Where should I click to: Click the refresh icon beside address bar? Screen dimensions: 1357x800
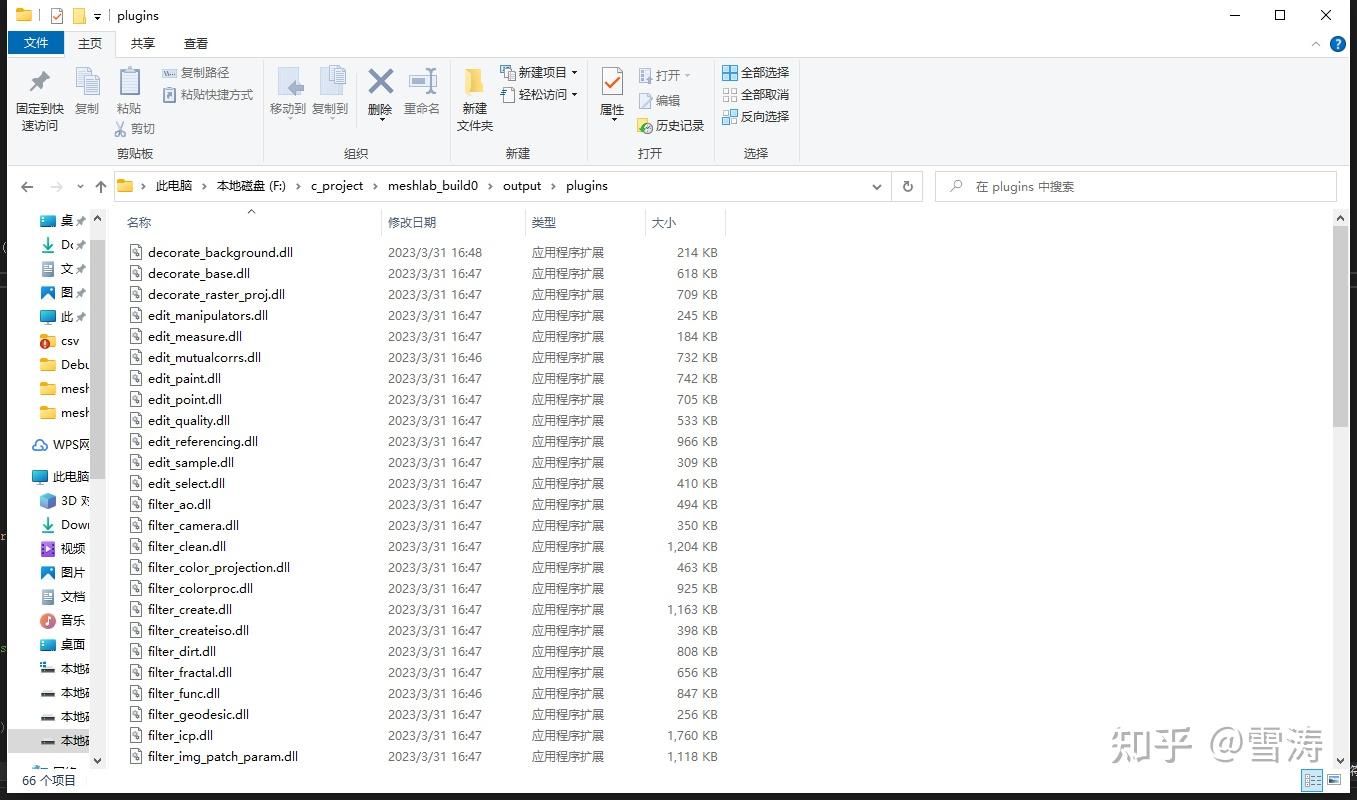click(907, 186)
